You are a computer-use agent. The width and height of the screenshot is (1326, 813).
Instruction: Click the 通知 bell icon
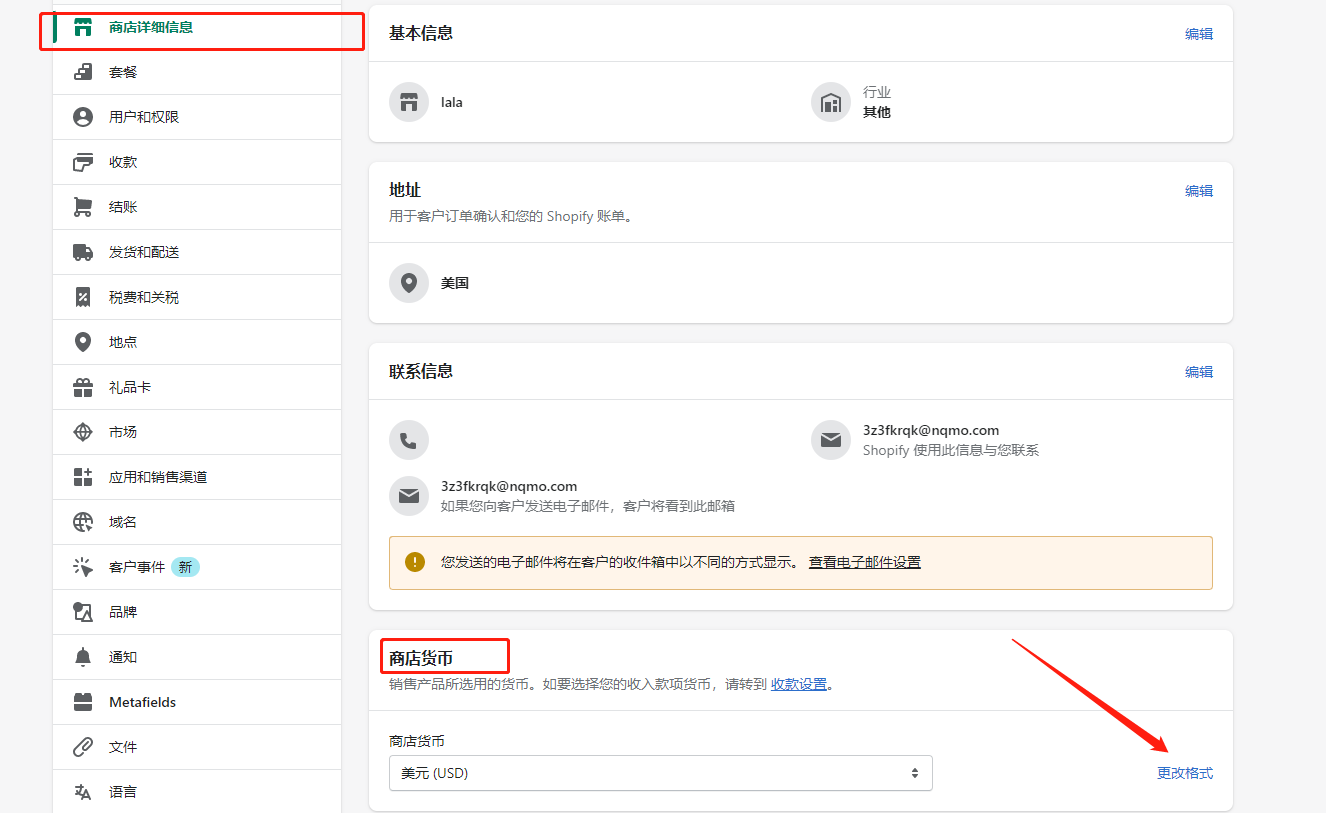pos(83,657)
